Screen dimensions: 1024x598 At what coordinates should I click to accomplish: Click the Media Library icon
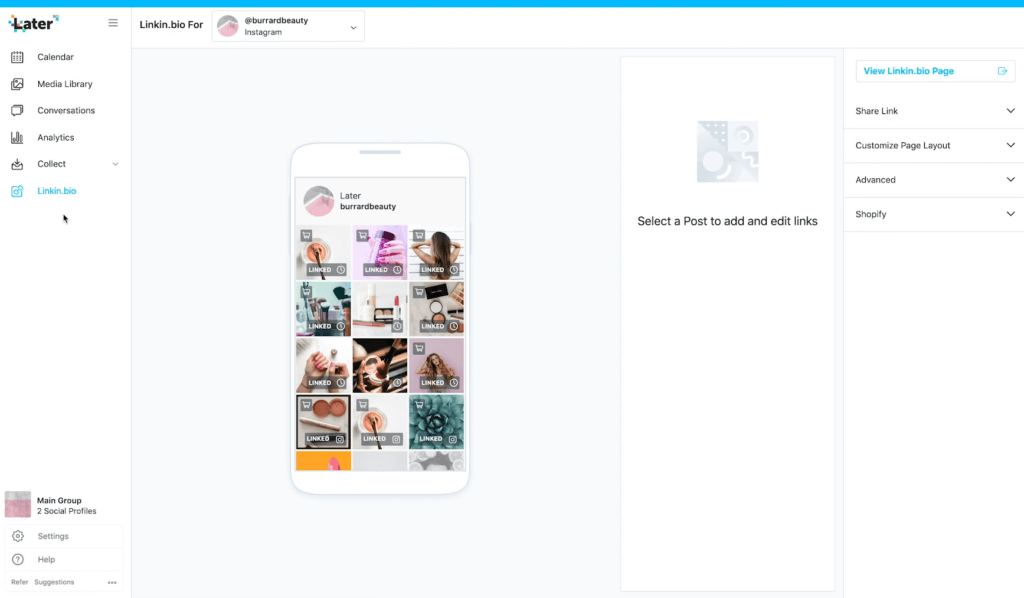pyautogui.click(x=17, y=84)
